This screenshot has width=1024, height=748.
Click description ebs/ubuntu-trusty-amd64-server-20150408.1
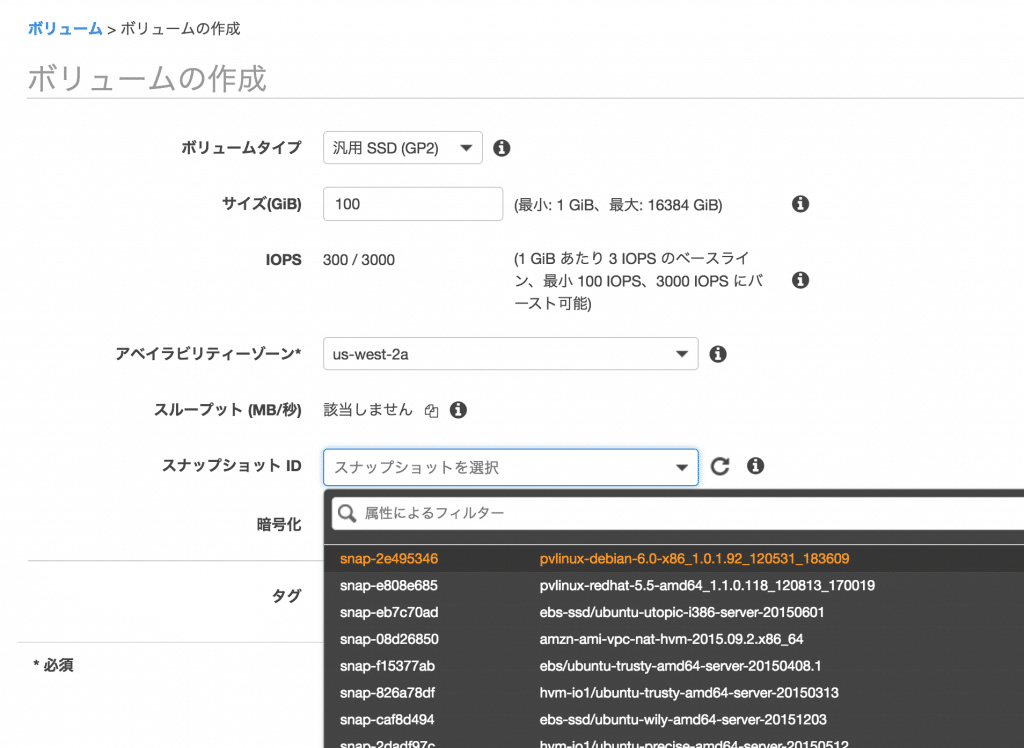click(680, 666)
